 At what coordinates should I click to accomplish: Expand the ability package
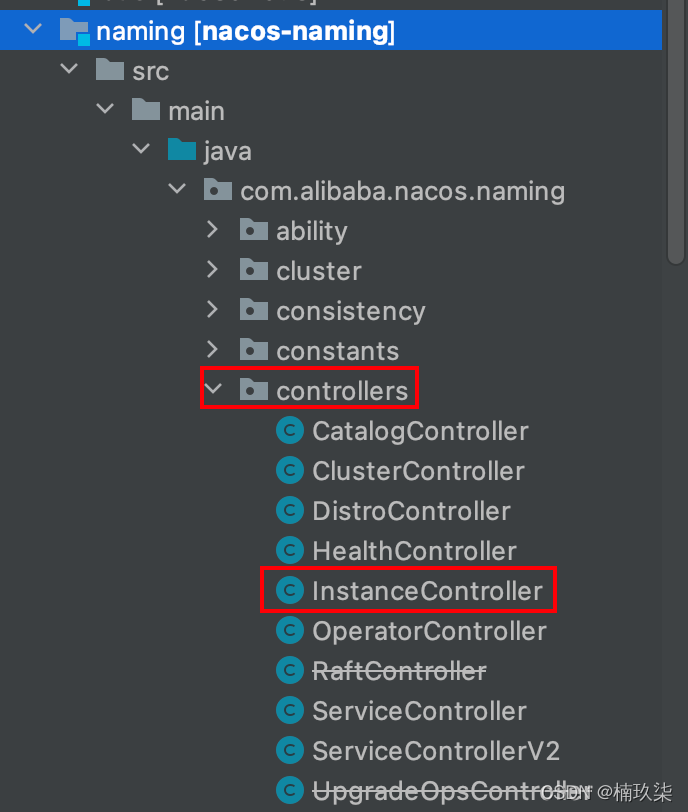coord(212,231)
